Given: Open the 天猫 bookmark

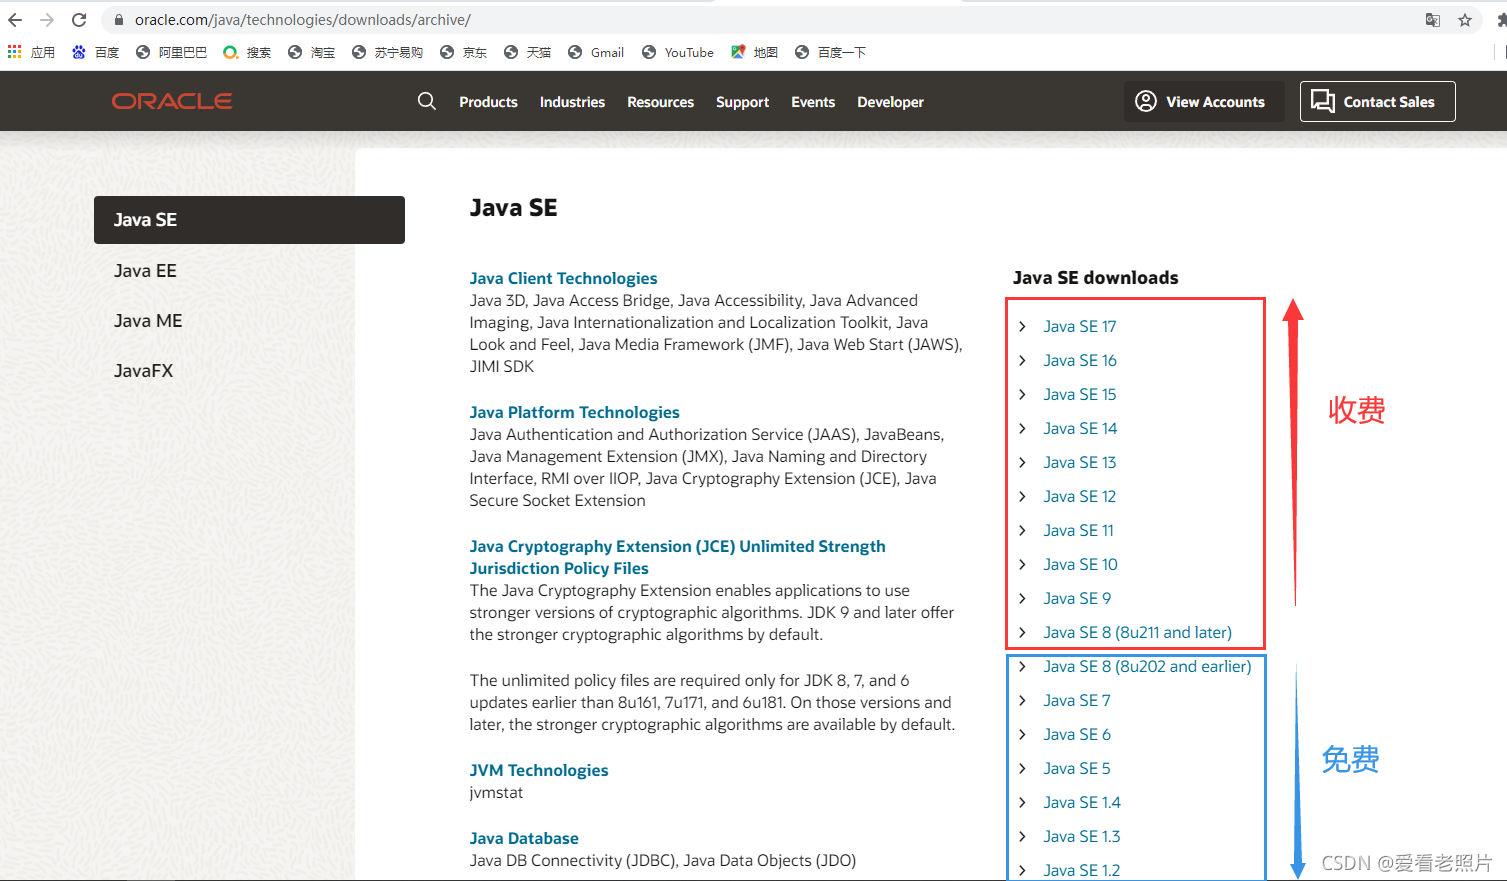Looking at the screenshot, I should (x=527, y=52).
